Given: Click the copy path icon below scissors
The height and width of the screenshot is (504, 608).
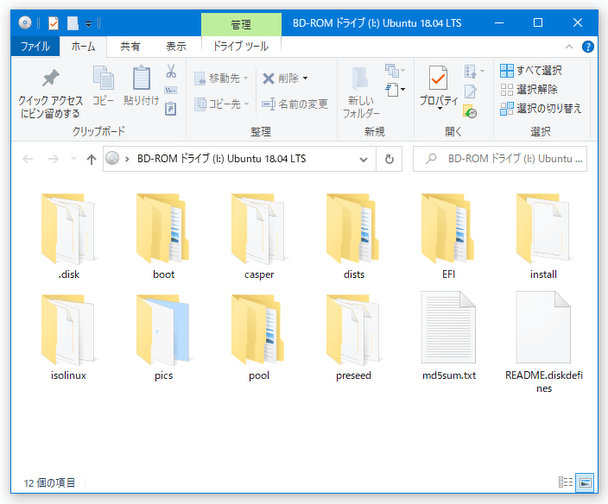Looking at the screenshot, I should 171,90.
